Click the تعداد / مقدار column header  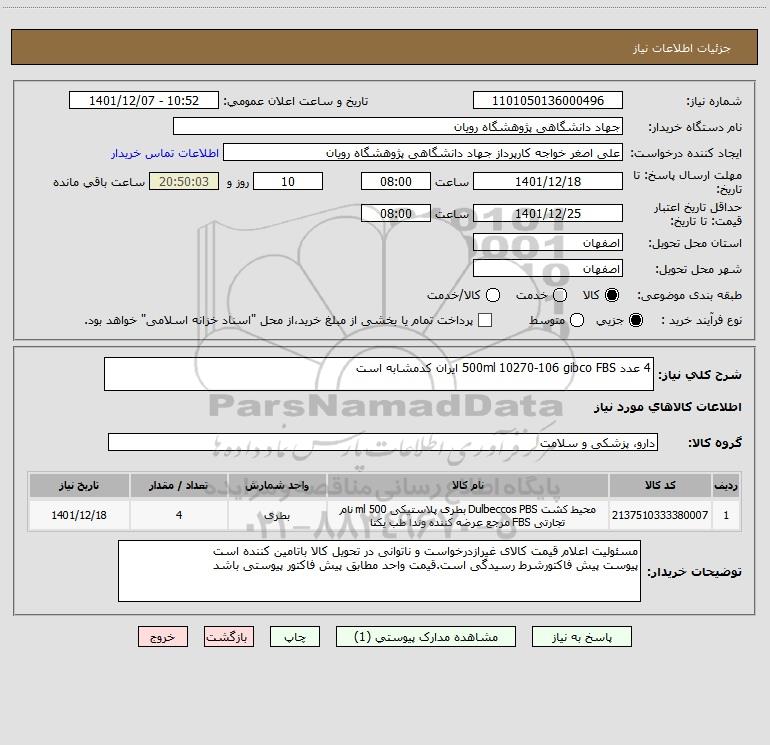[179, 485]
